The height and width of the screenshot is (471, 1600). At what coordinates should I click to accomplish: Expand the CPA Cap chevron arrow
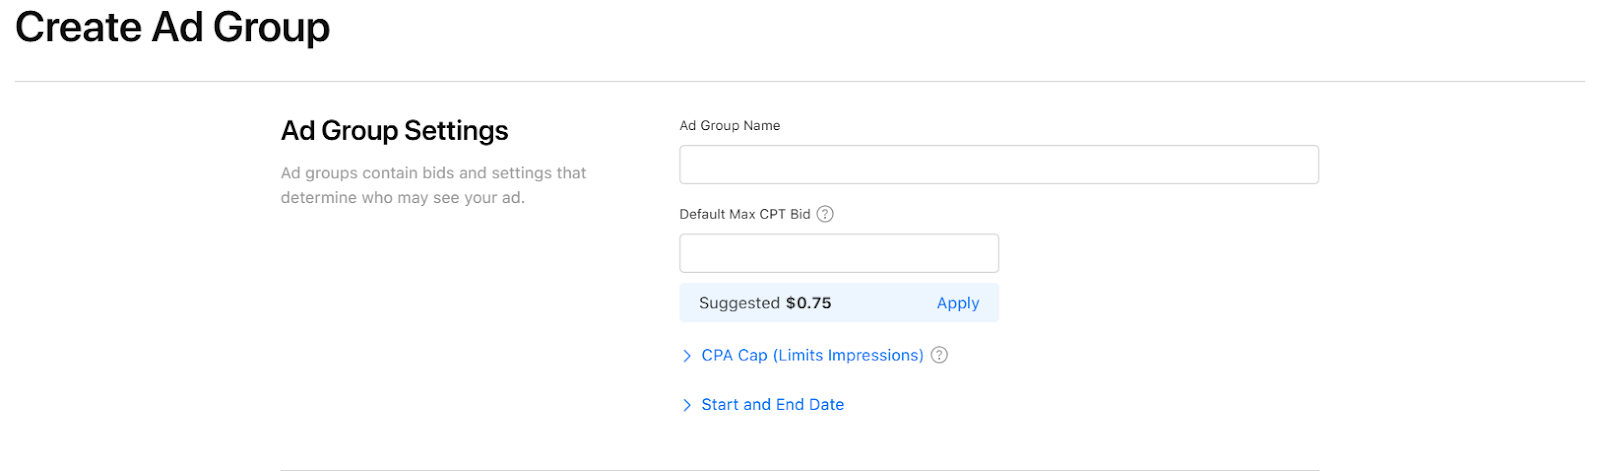687,356
